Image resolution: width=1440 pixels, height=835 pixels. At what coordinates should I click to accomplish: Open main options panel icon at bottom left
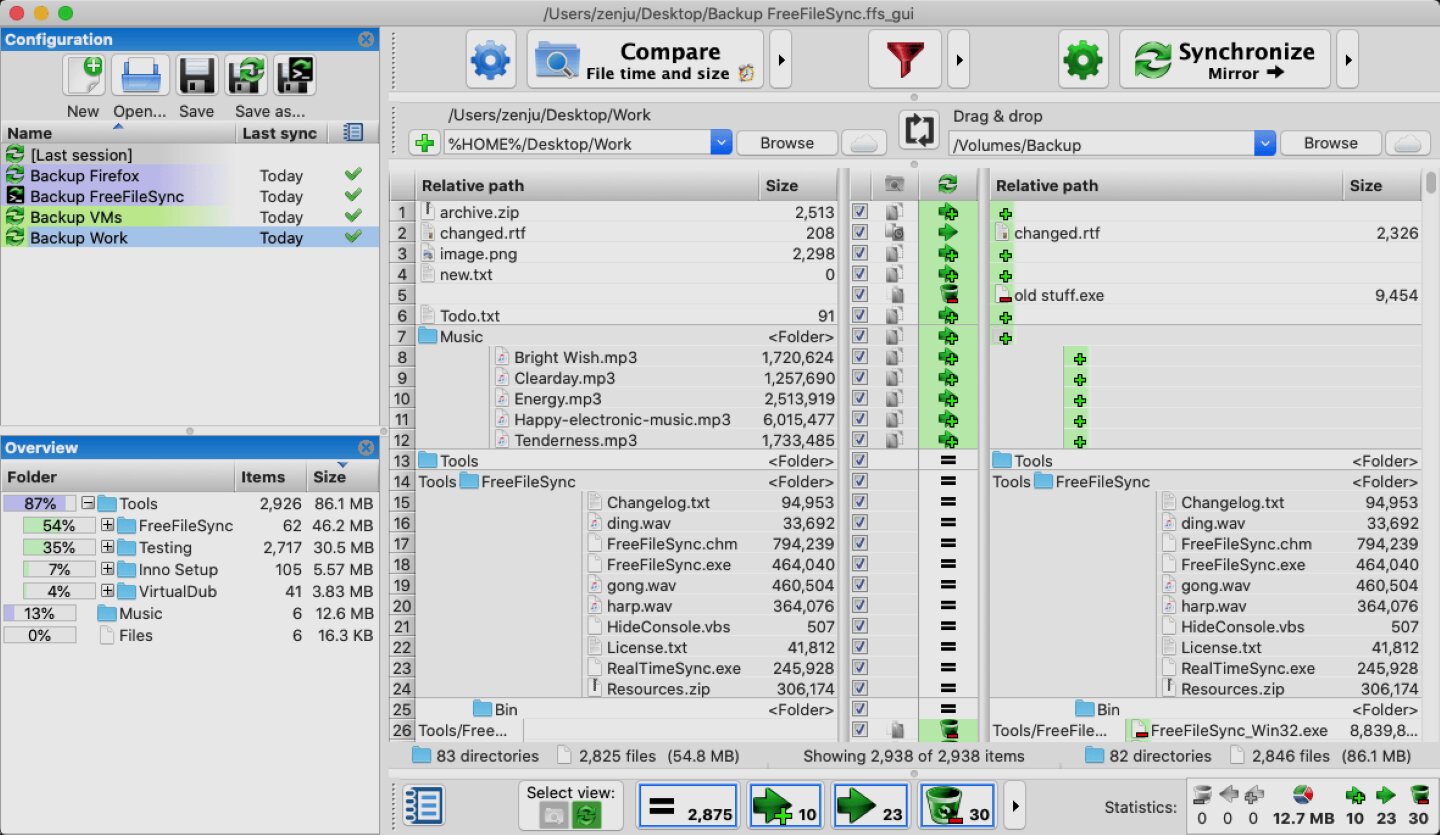(421, 805)
